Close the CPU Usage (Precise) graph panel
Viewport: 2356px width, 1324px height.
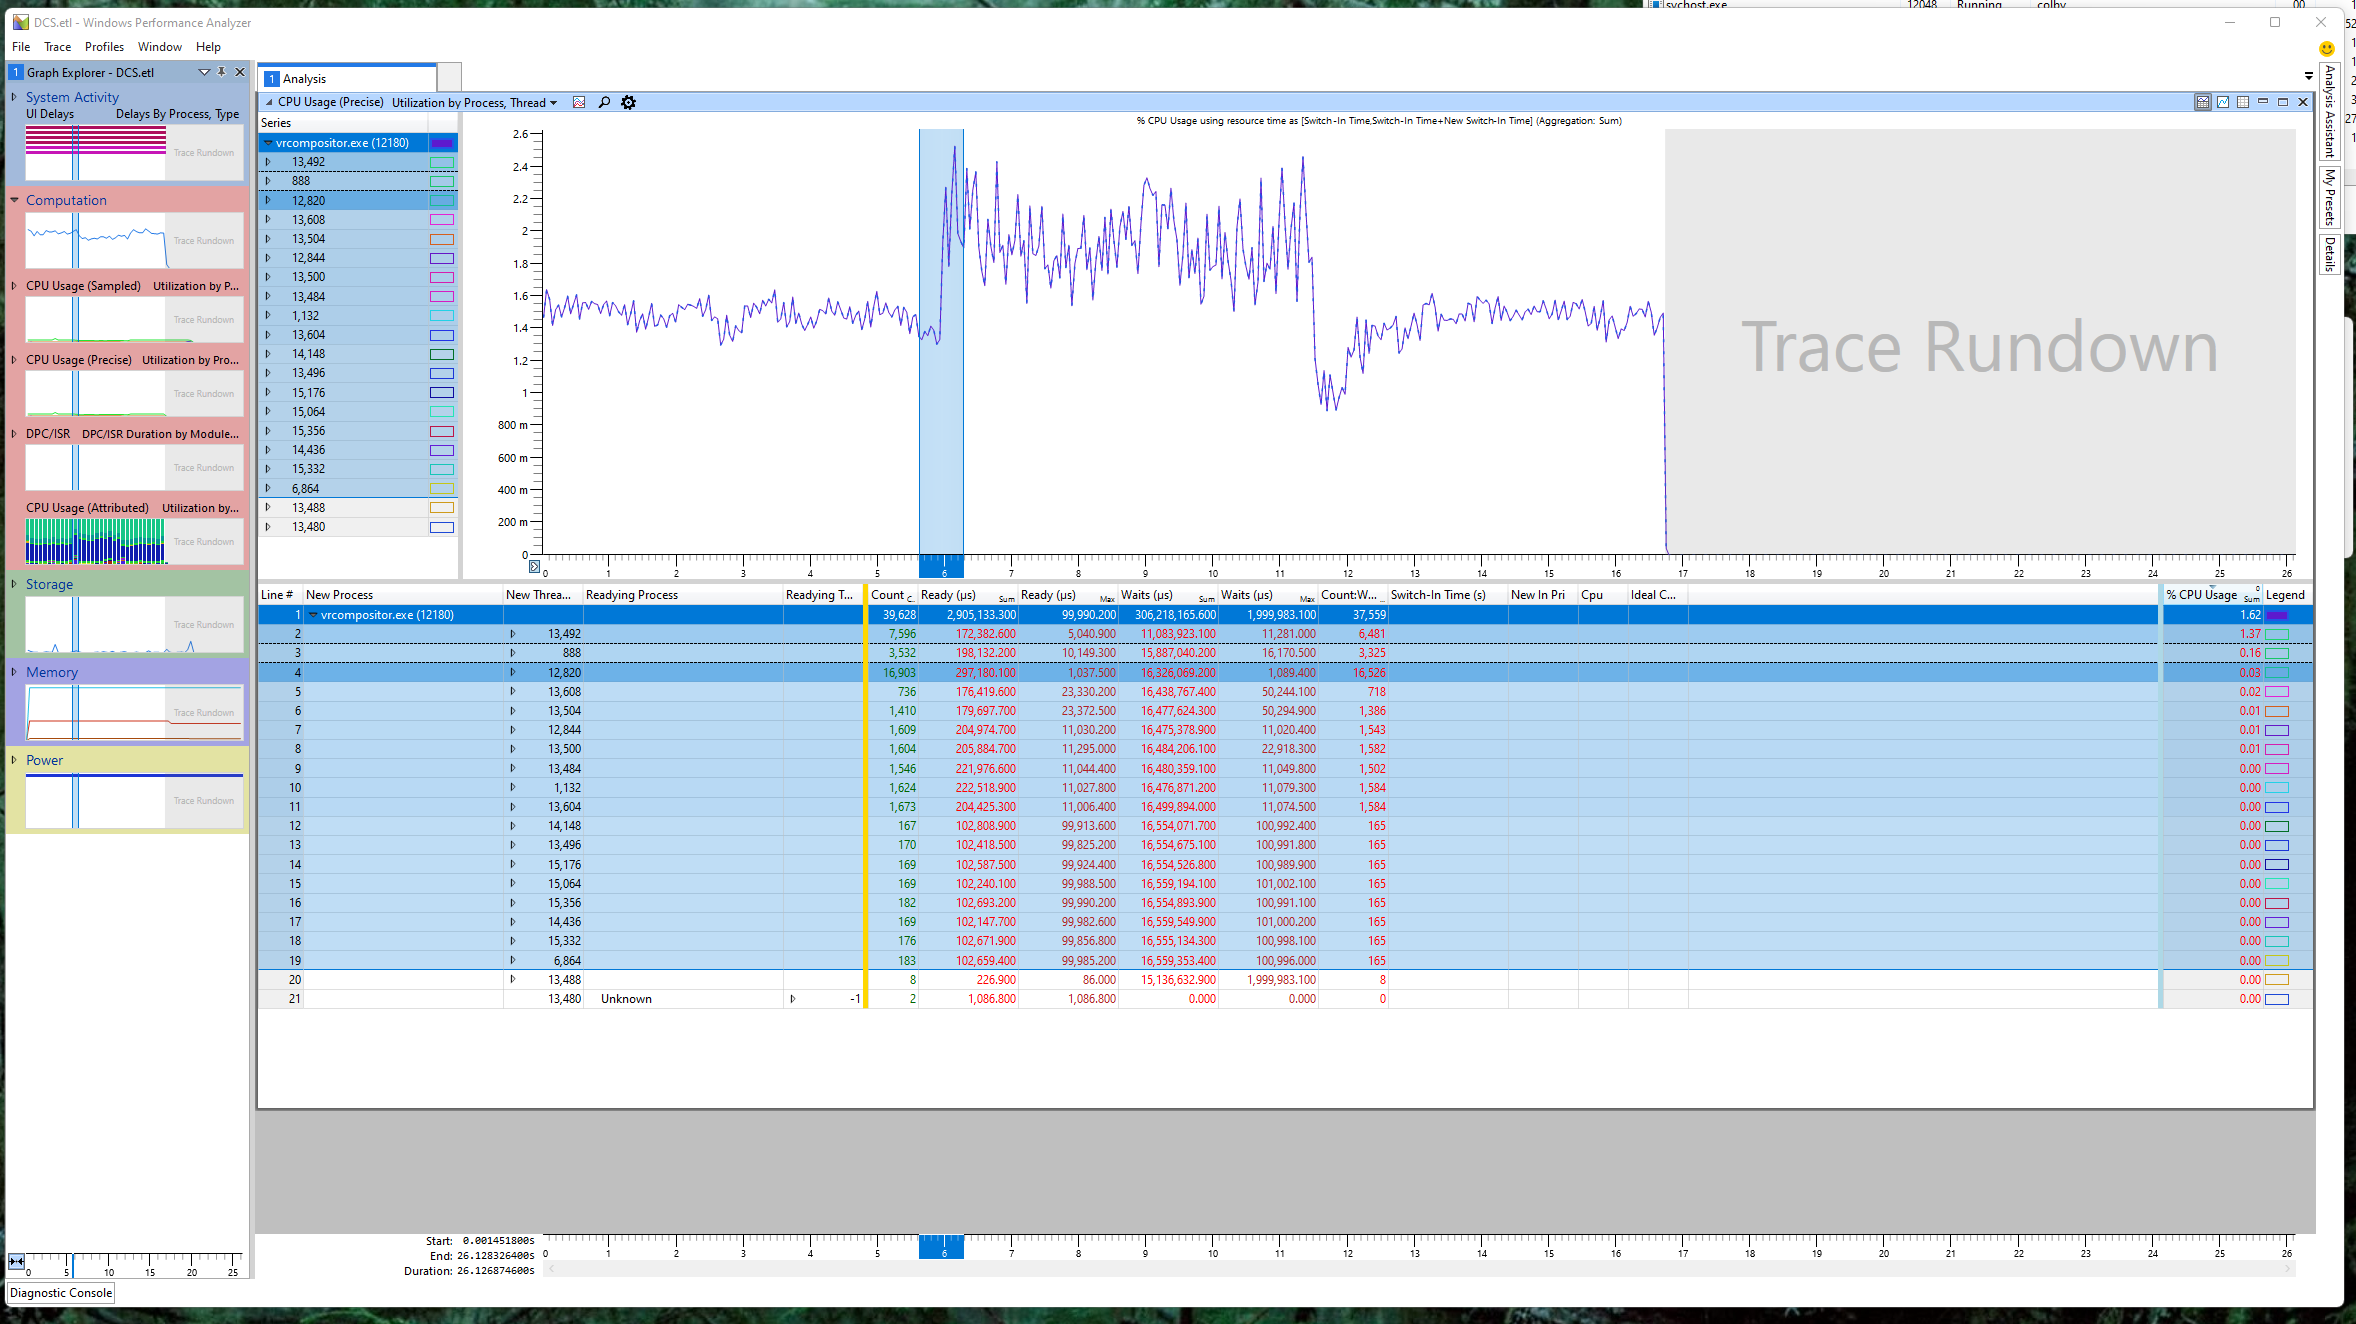[2303, 102]
